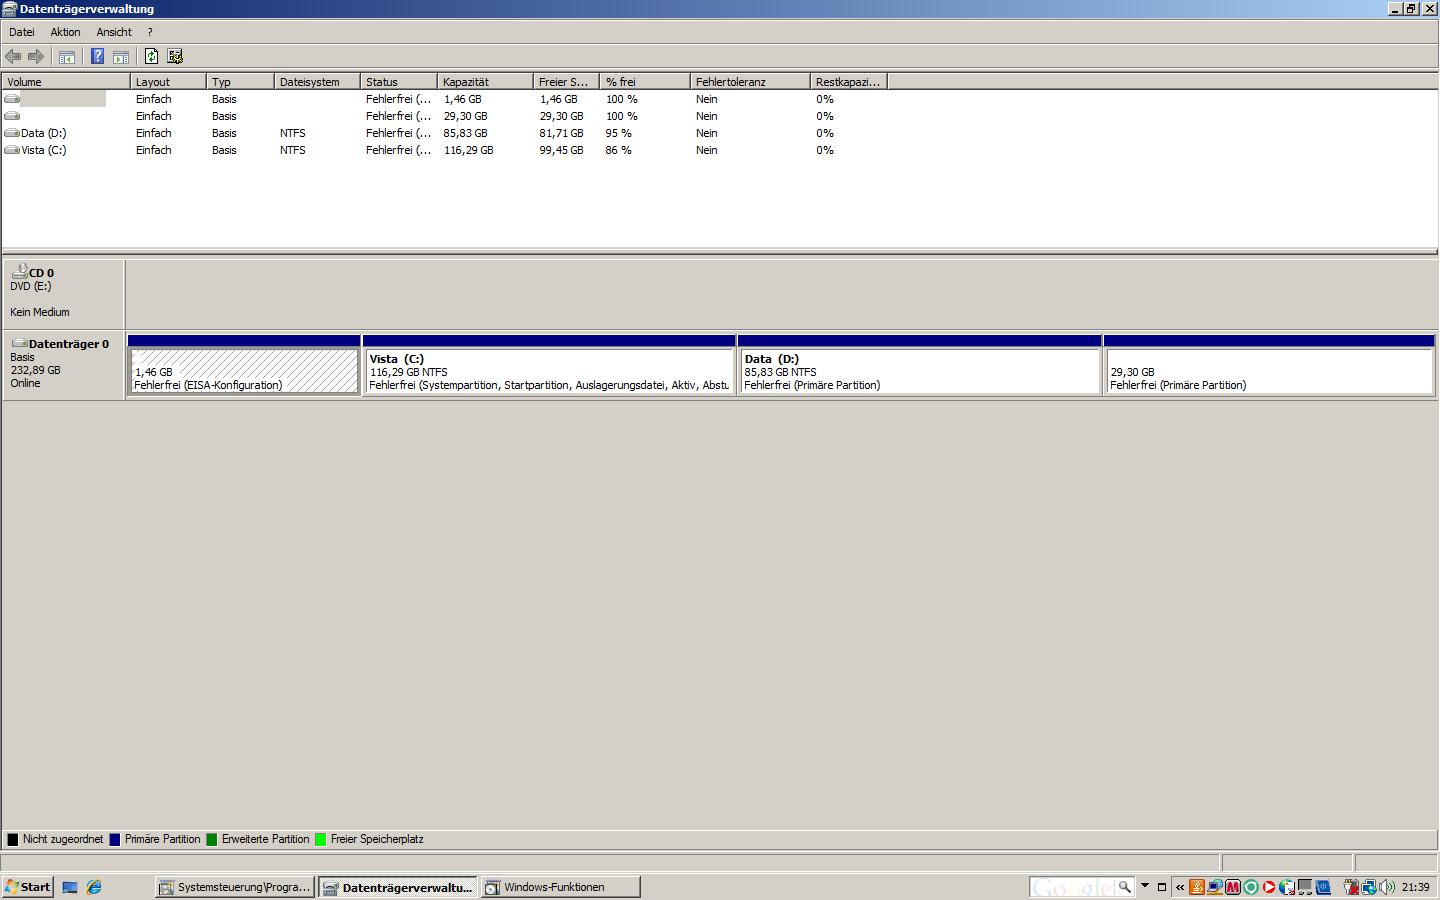This screenshot has height=900, width=1440.
Task: Click the small square deskbar button
Action: pyautogui.click(x=1162, y=887)
